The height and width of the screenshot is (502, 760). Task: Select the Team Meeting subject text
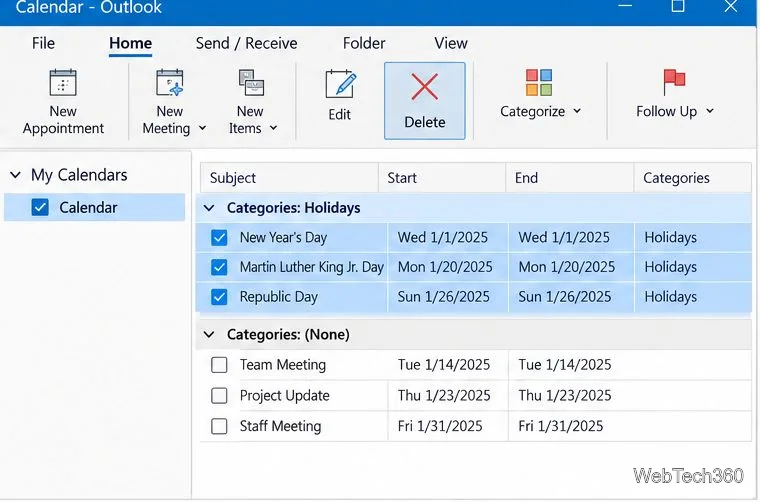coord(283,364)
